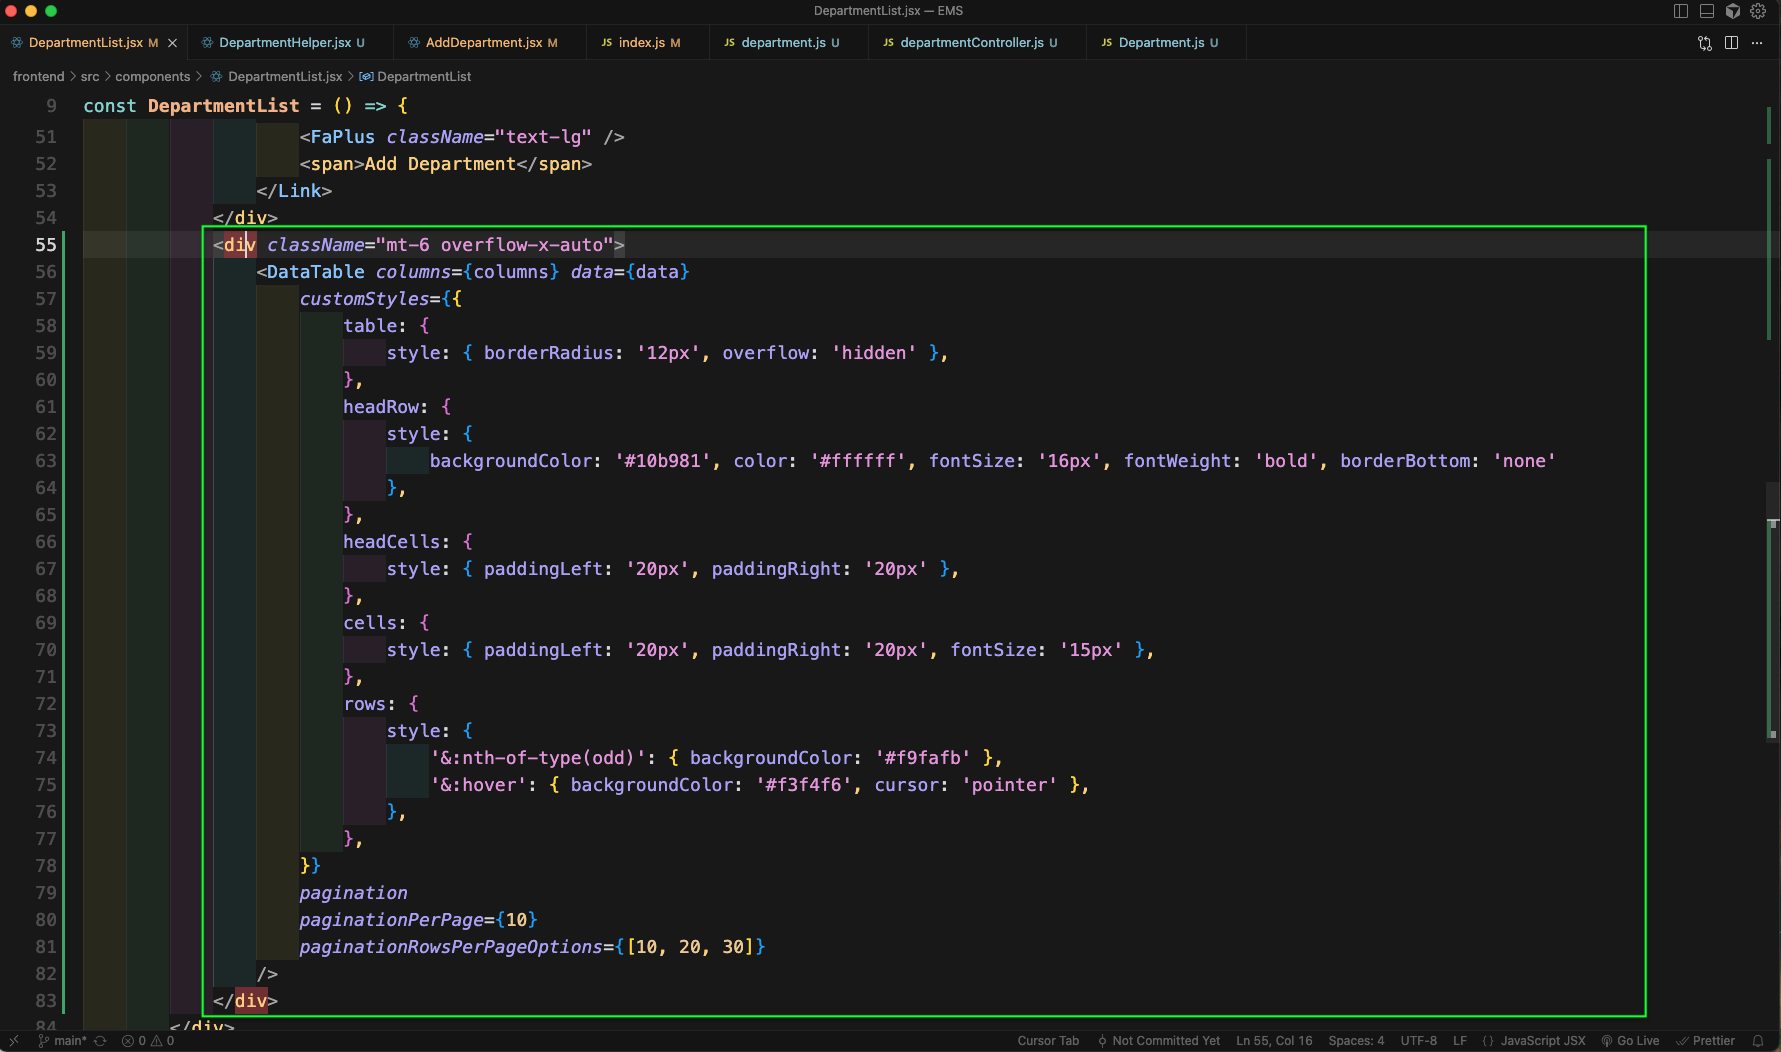Toggle the bottom panel visibility
This screenshot has height=1052, width=1781.
point(1707,11)
